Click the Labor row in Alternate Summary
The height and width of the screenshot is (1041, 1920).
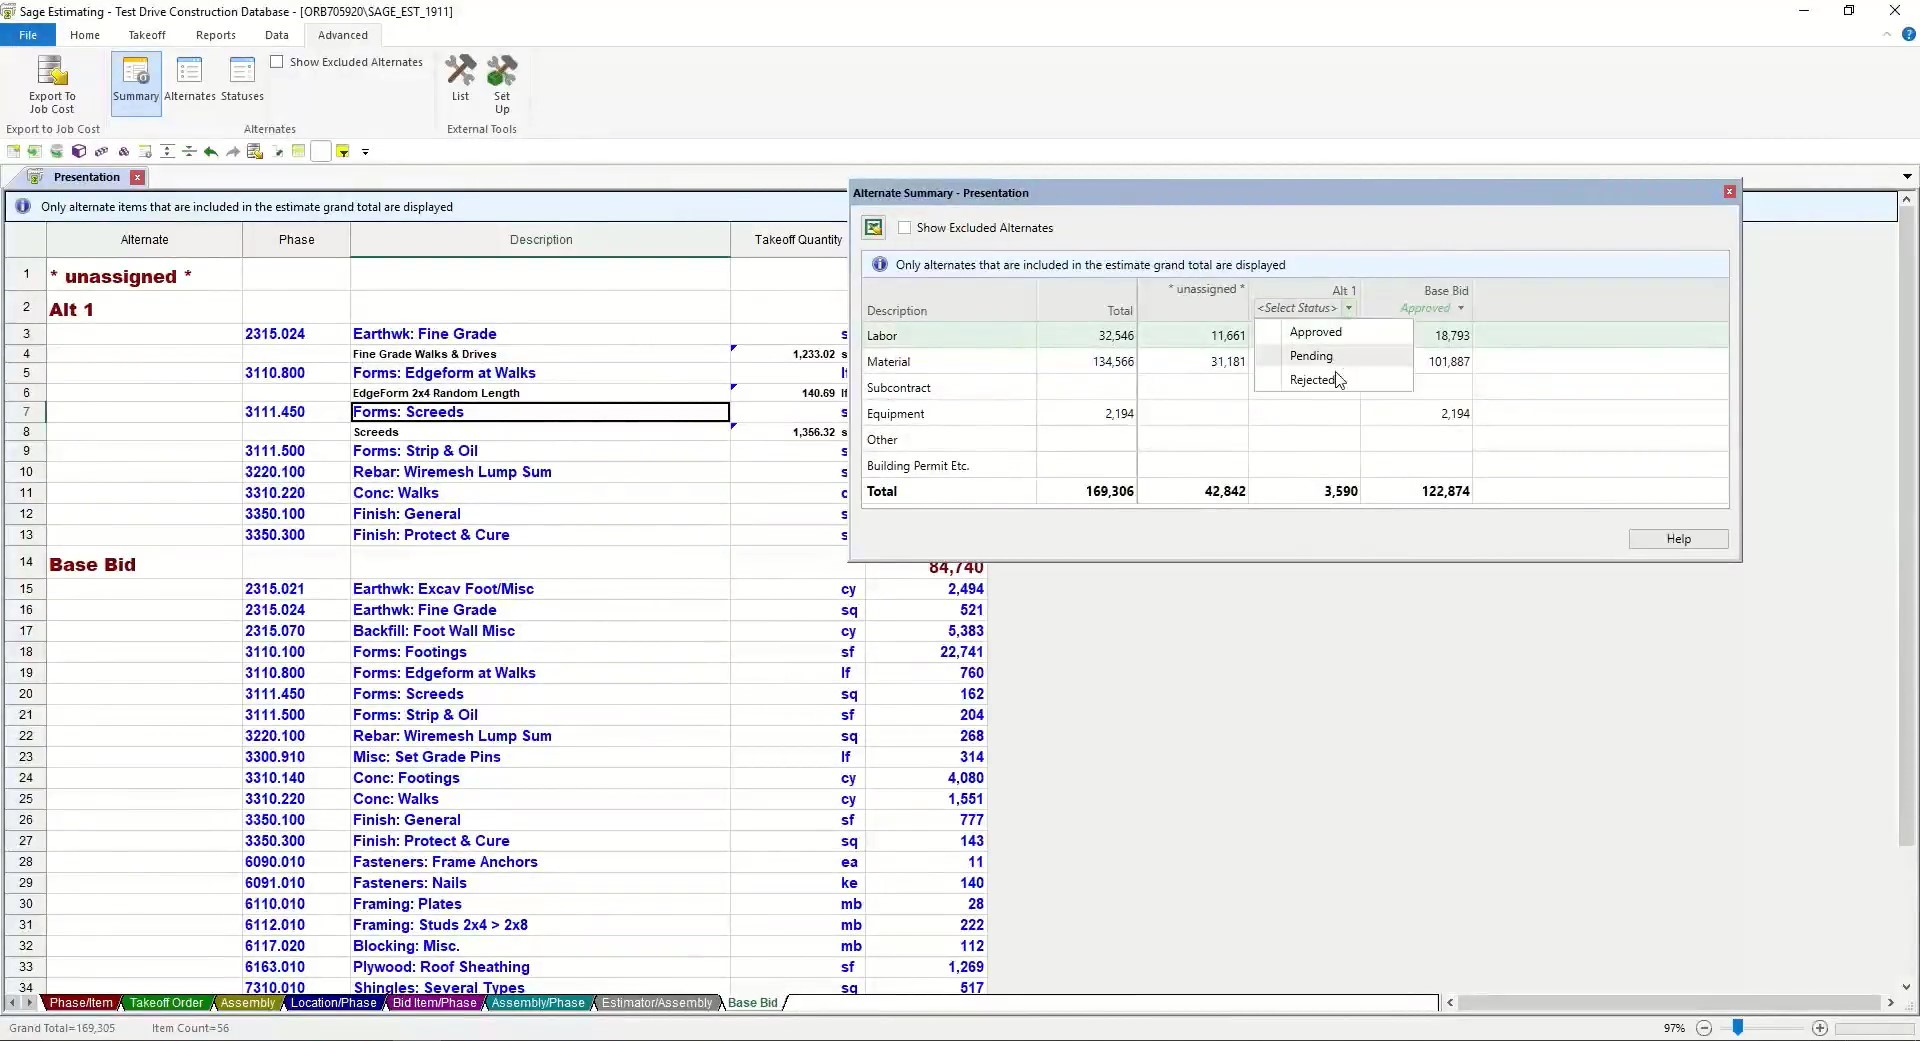[x=1295, y=336]
